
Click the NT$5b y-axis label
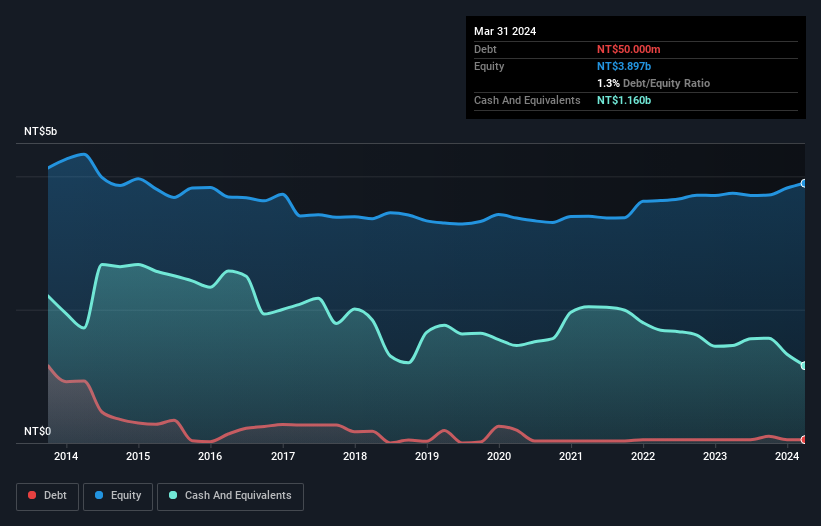40,131
